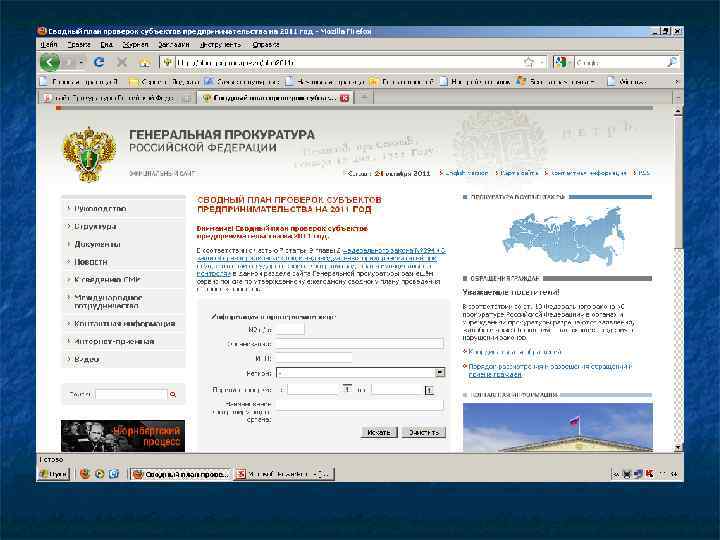Viewport: 720px width, 540px height.
Task: Go back with the green Back arrow
Action: pyautogui.click(x=50, y=62)
